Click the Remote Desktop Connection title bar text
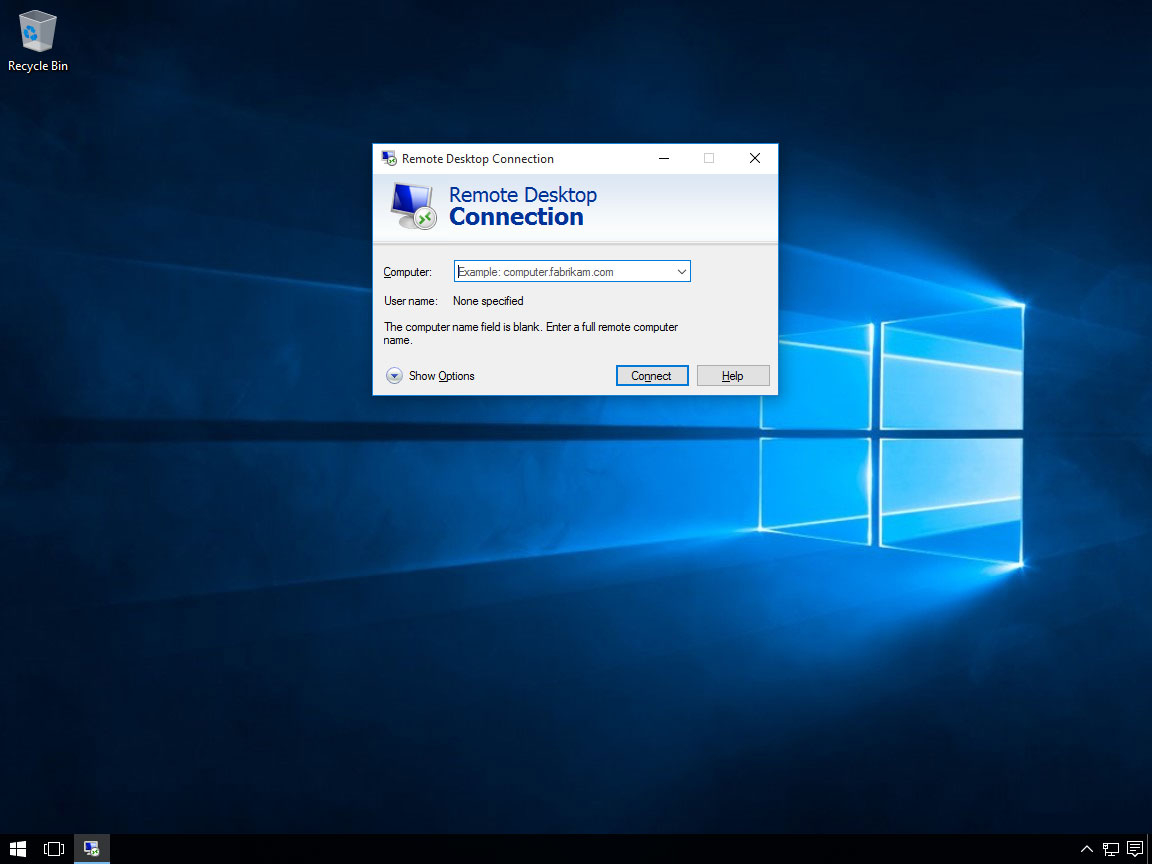This screenshot has height=864, width=1152. [477, 159]
